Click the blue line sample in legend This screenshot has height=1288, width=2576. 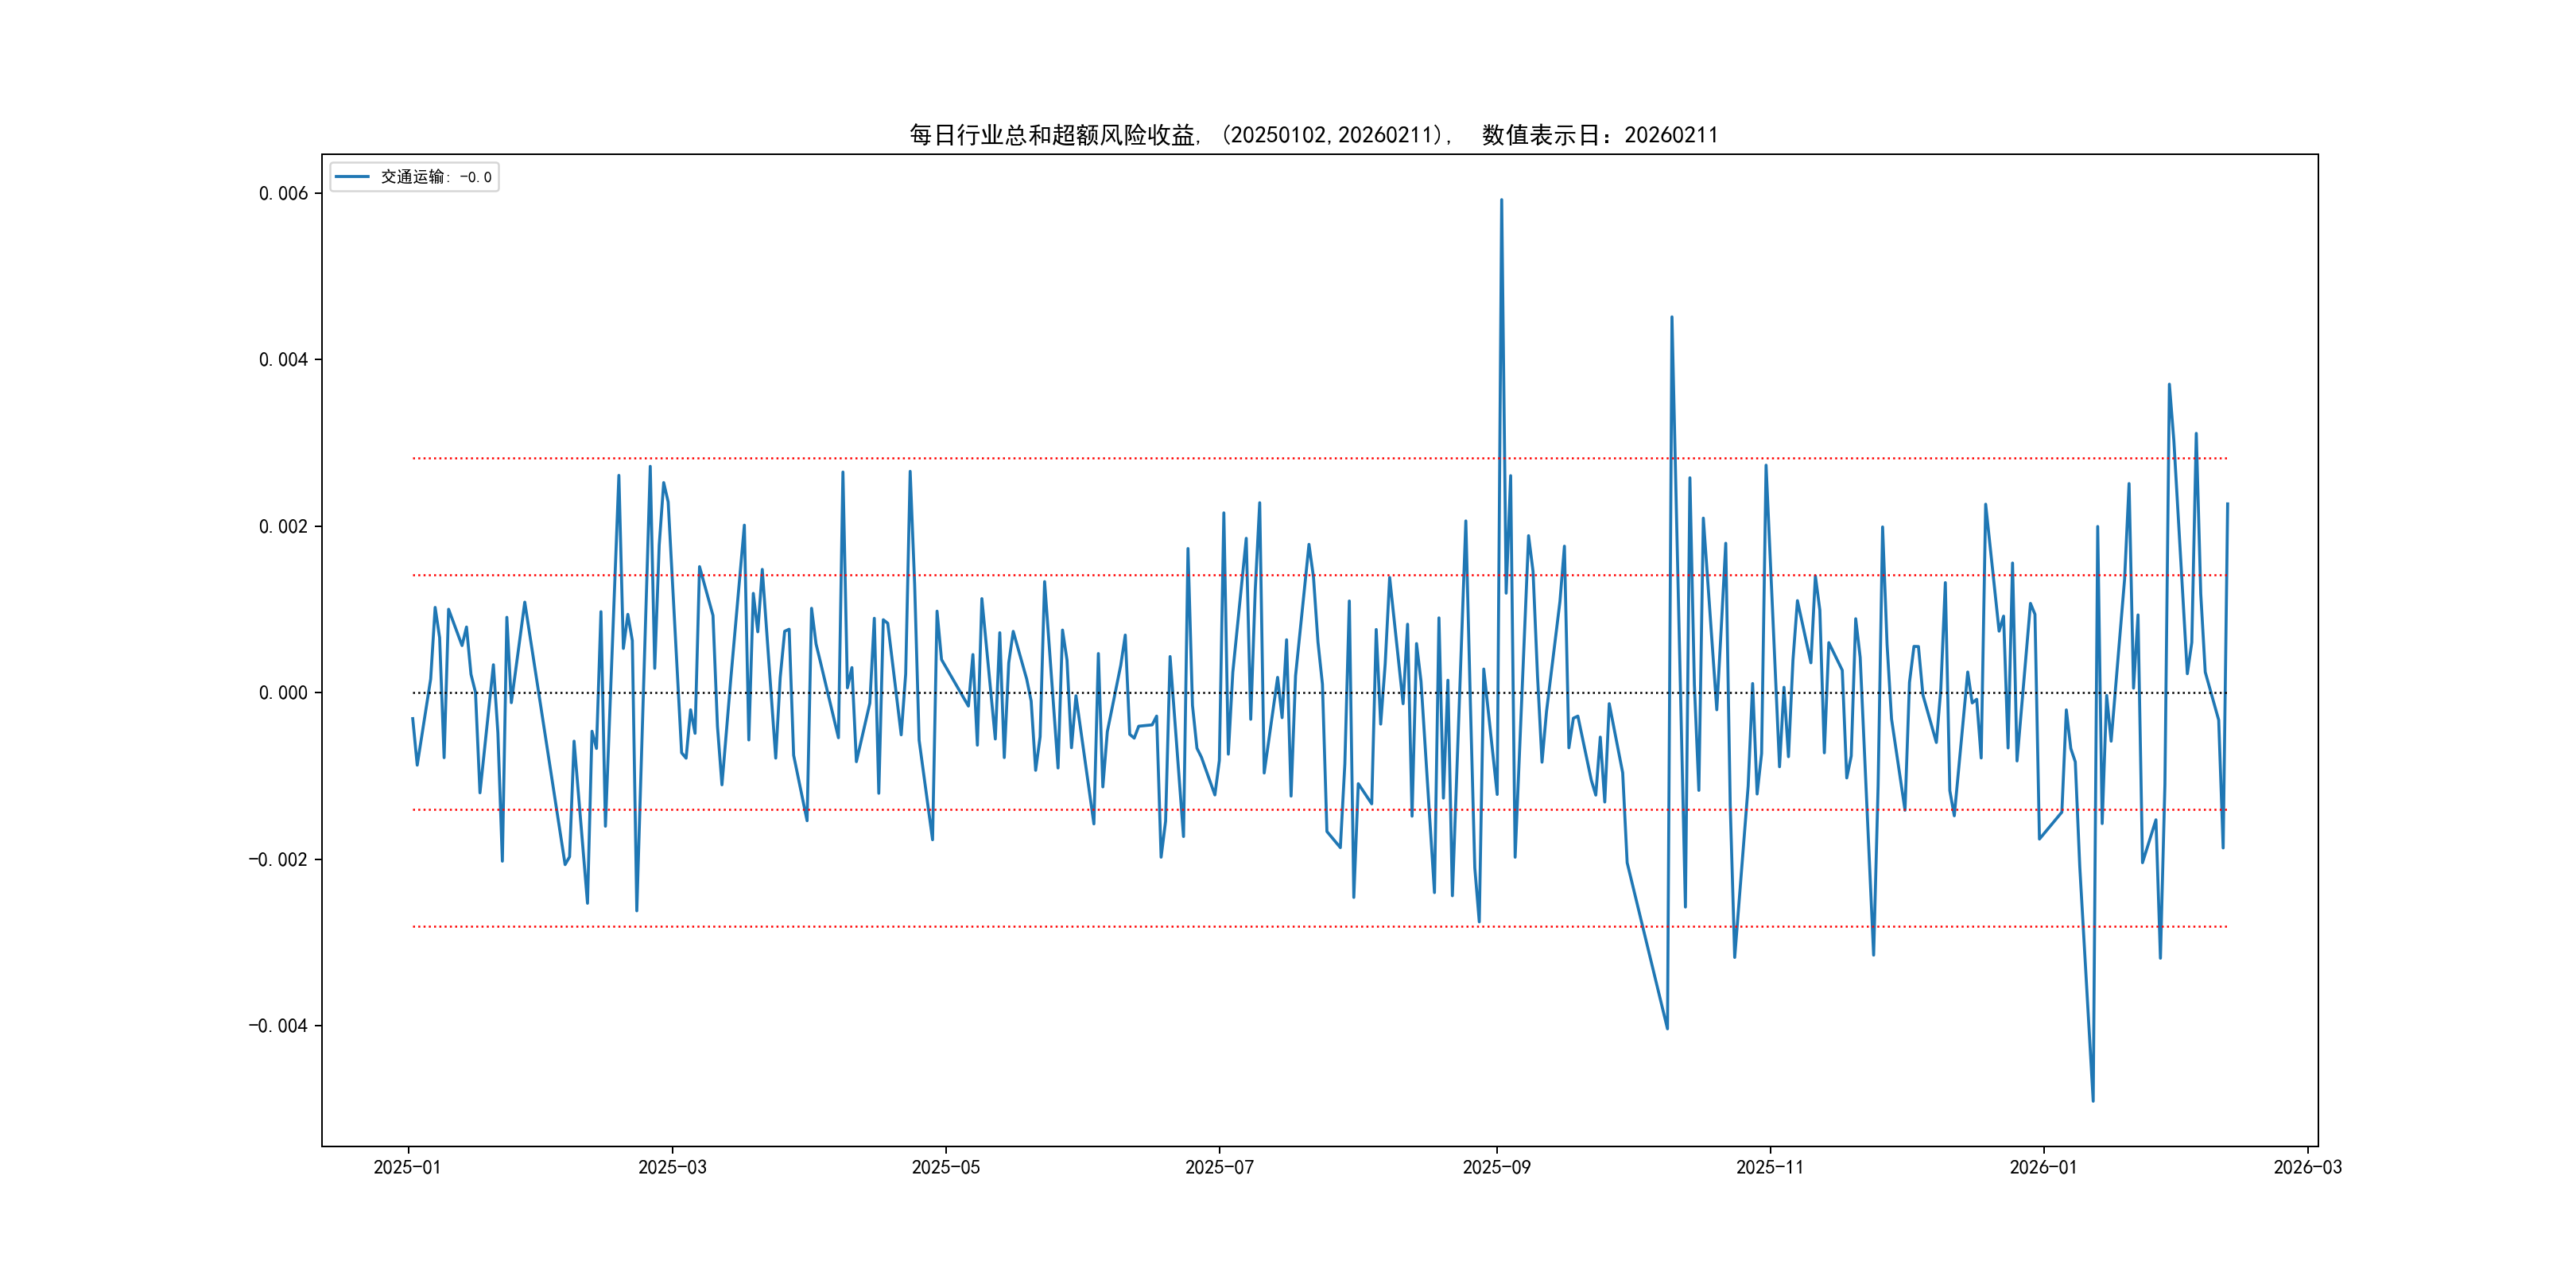click(x=352, y=177)
